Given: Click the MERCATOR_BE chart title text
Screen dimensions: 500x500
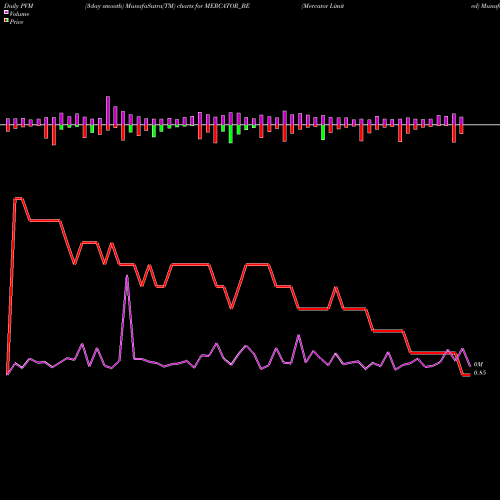Looking at the screenshot, I should [167, 6].
